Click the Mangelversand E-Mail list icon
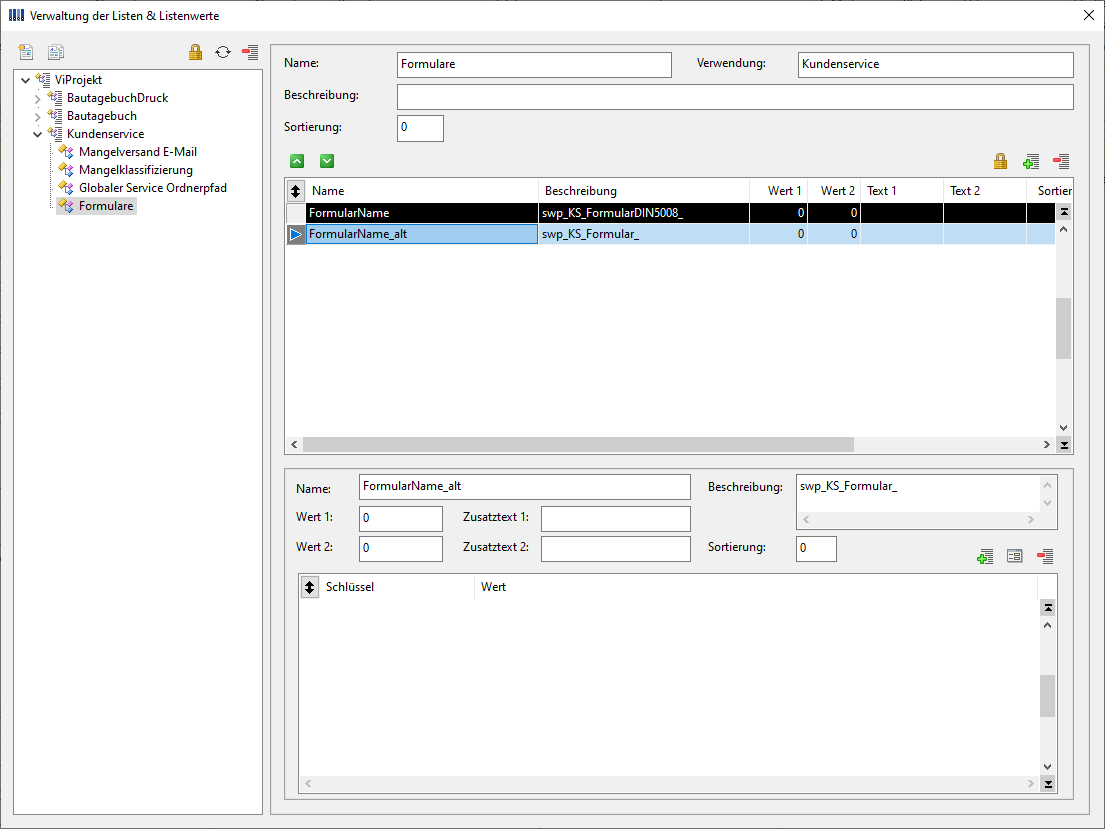The height and width of the screenshot is (829, 1105). tap(66, 152)
